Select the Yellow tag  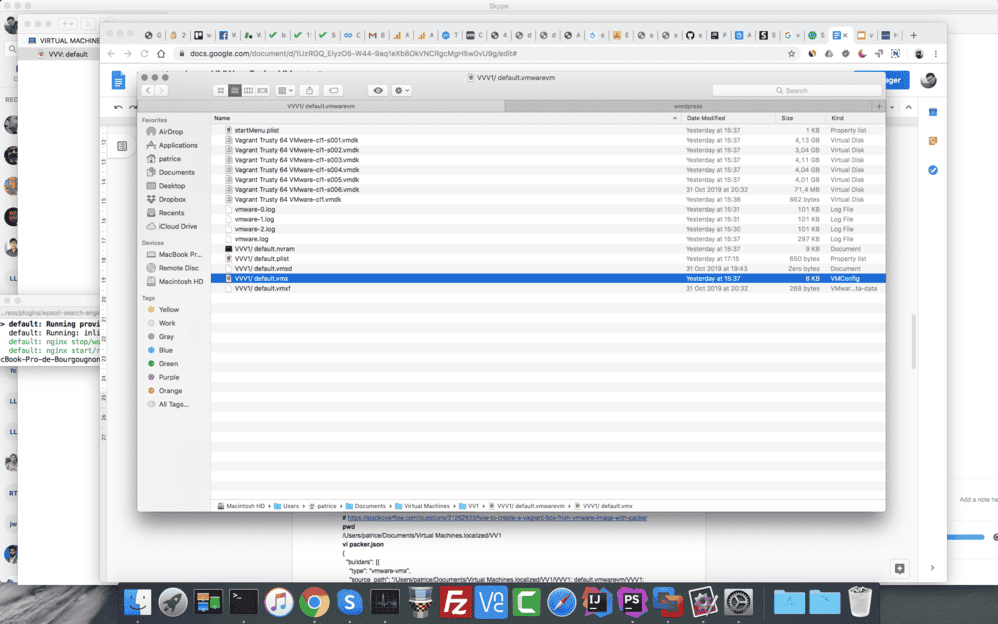[x=164, y=309]
